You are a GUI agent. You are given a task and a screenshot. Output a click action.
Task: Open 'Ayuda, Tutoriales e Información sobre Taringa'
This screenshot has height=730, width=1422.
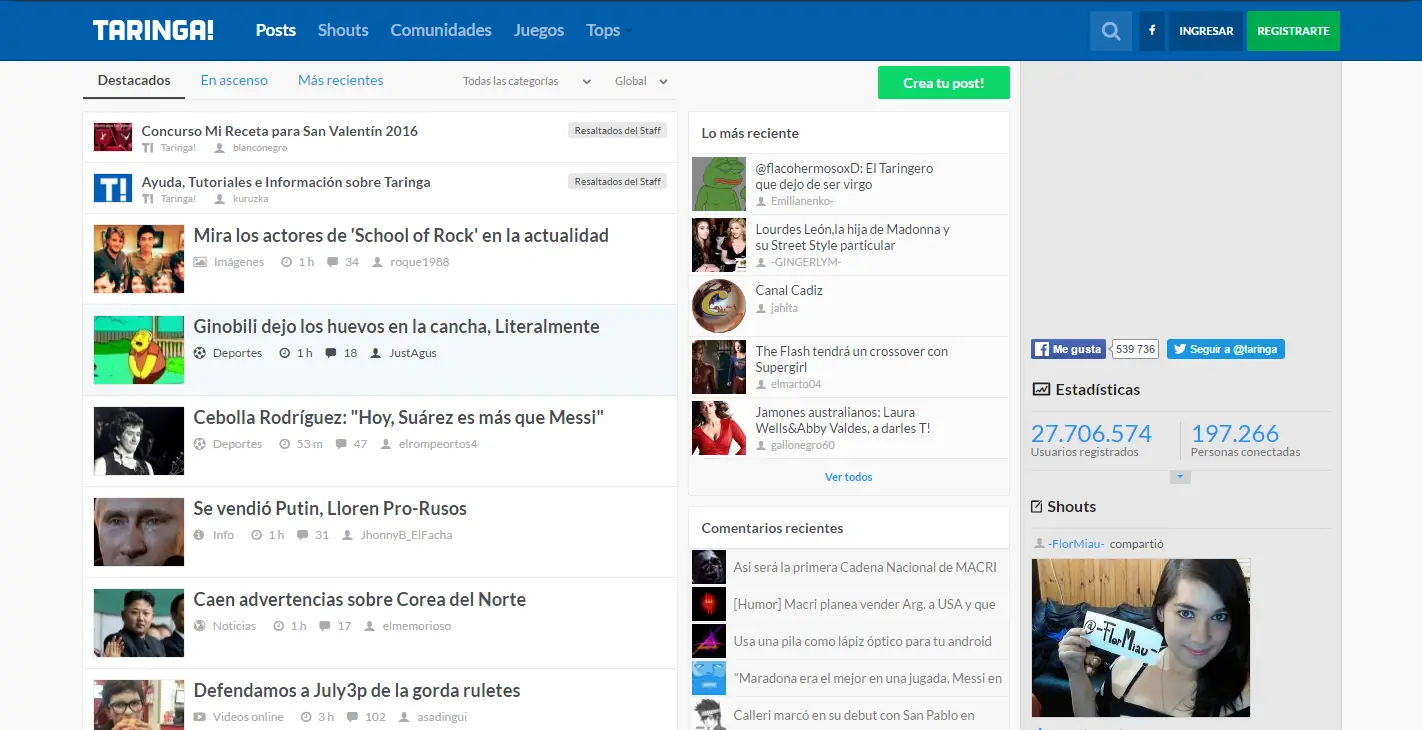[286, 182]
